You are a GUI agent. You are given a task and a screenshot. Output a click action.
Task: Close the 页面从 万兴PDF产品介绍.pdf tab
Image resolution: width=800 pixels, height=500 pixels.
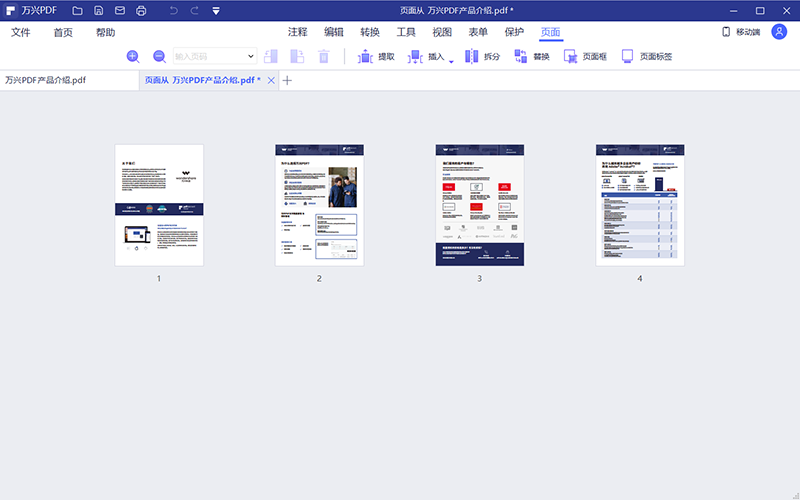point(271,80)
